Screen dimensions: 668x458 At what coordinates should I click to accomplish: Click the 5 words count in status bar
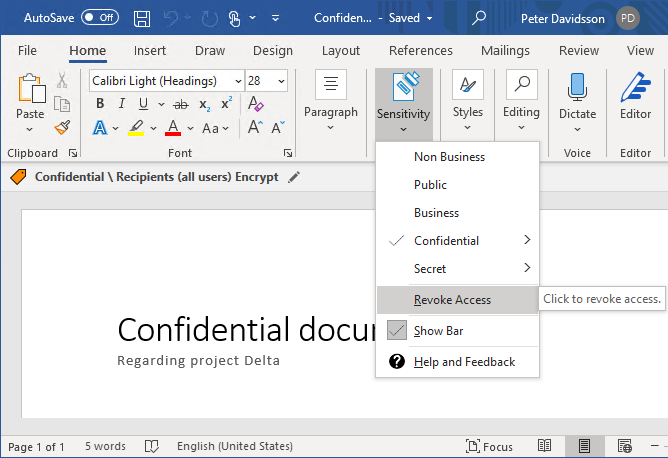pyautogui.click(x=105, y=446)
